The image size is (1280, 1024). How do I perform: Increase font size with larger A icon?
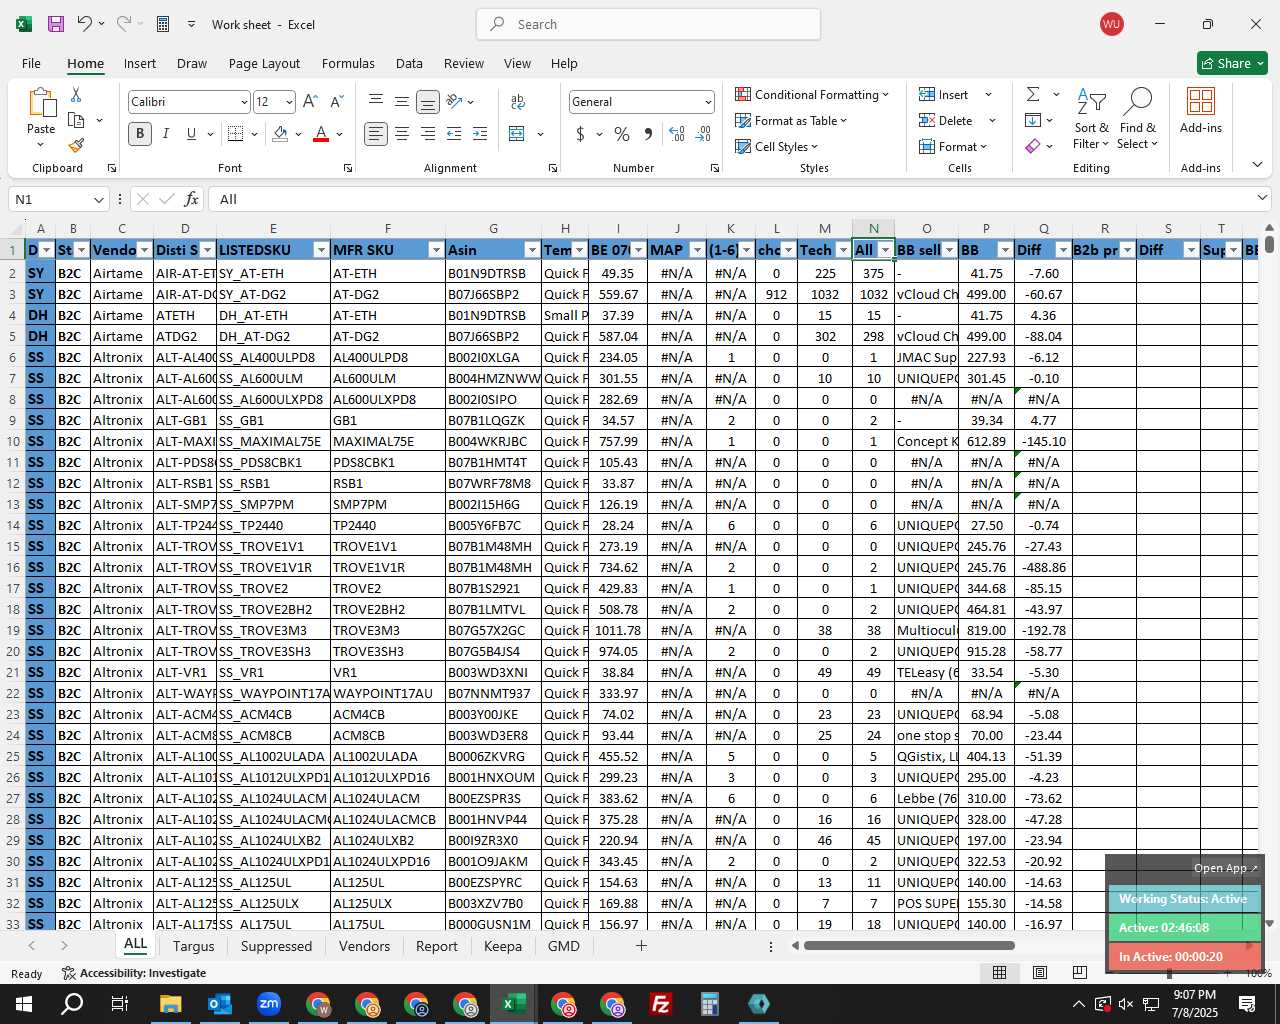point(310,101)
